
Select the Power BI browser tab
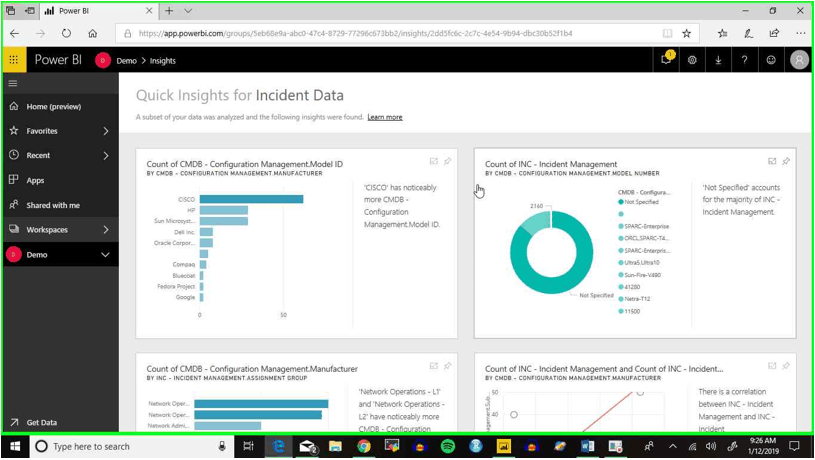(99, 10)
